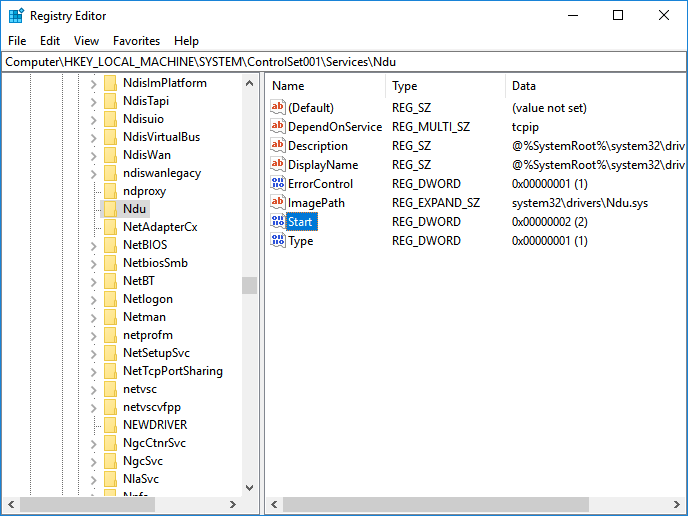This screenshot has width=688, height=516.
Task: Expand the NdisImPlatform tree node
Action: tap(93, 83)
